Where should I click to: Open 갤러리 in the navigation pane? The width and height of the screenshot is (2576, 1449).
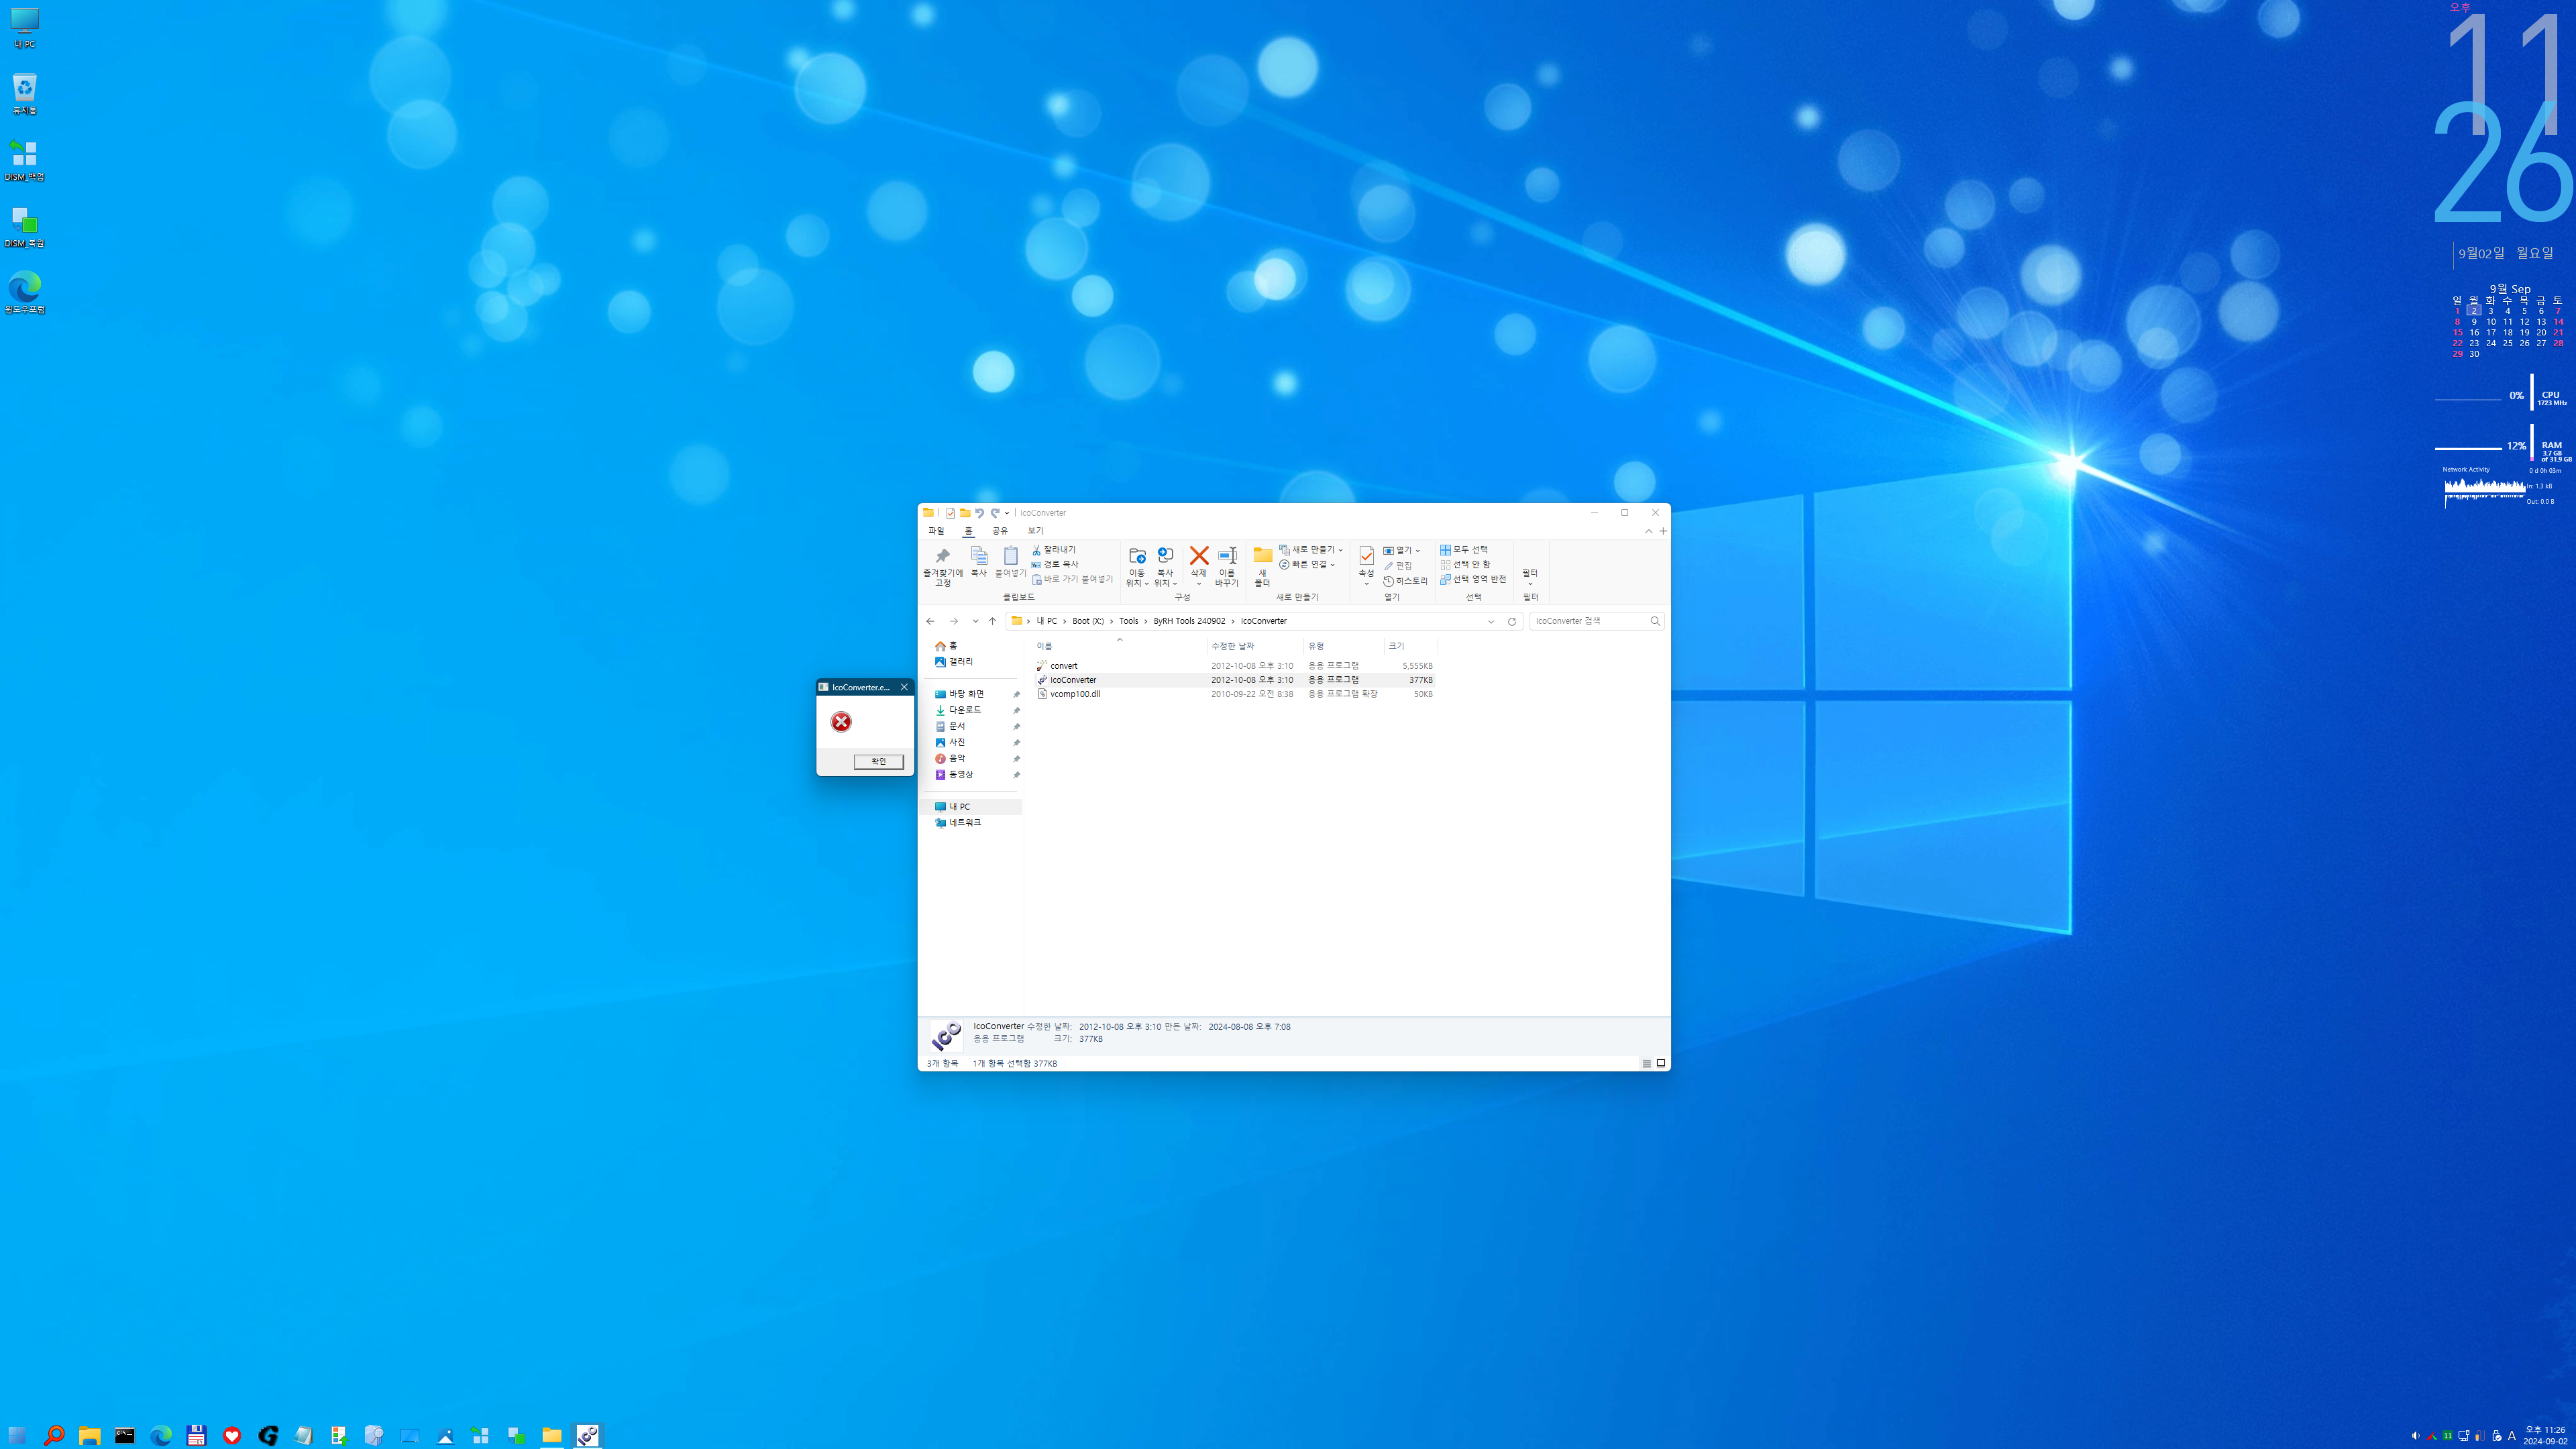(954, 662)
